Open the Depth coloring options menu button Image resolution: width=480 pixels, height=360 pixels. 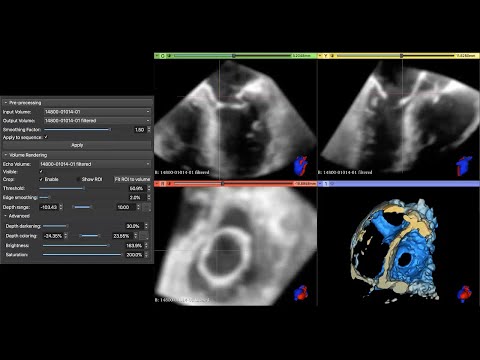click(144, 236)
